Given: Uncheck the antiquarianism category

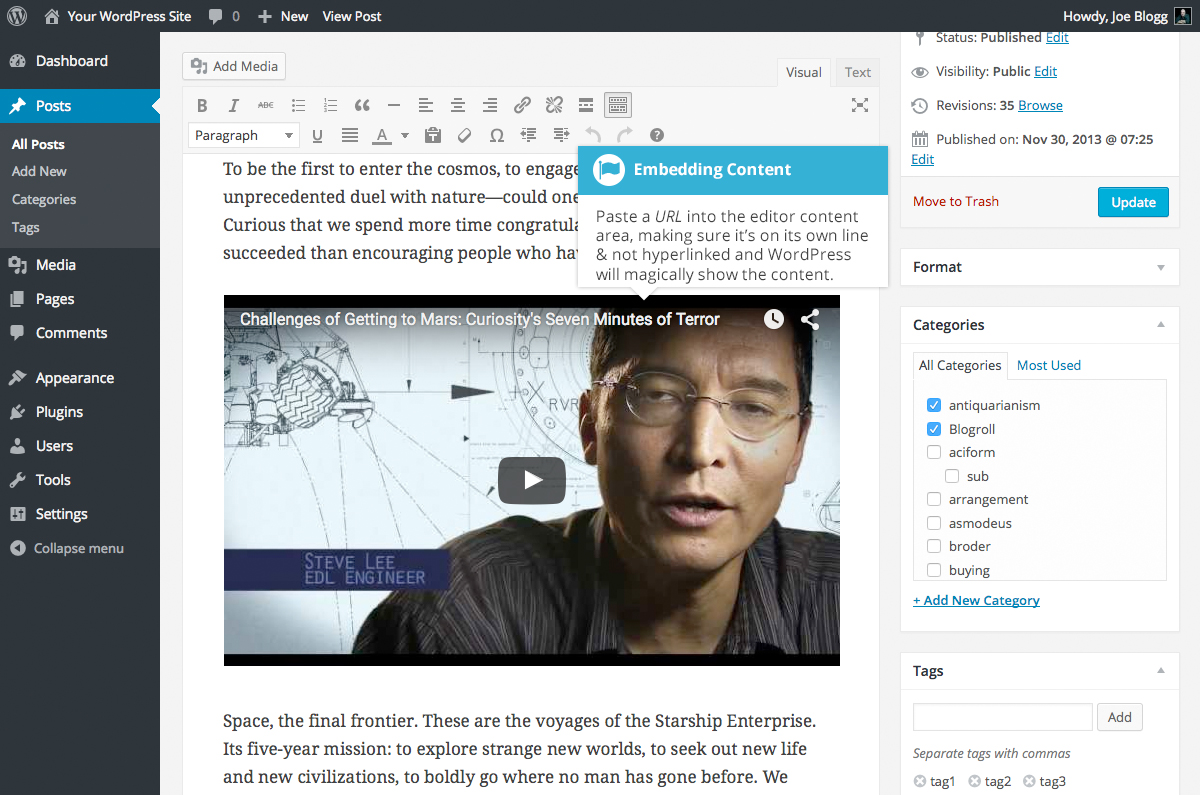Looking at the screenshot, I should 934,405.
